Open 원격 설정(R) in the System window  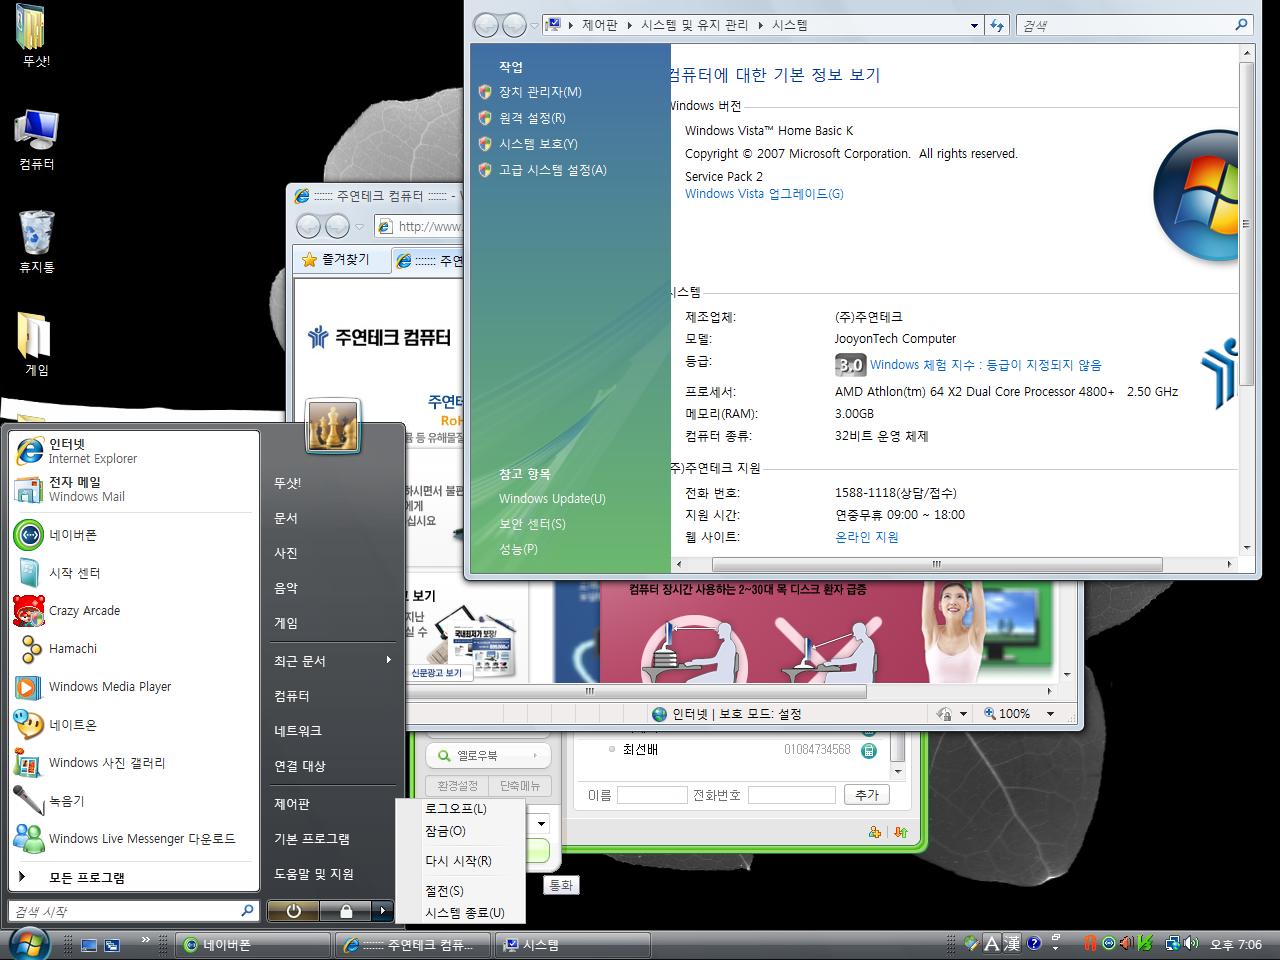[532, 118]
